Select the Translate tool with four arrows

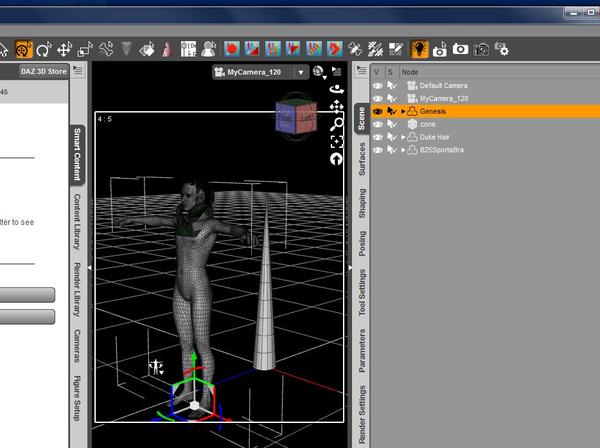(64, 50)
